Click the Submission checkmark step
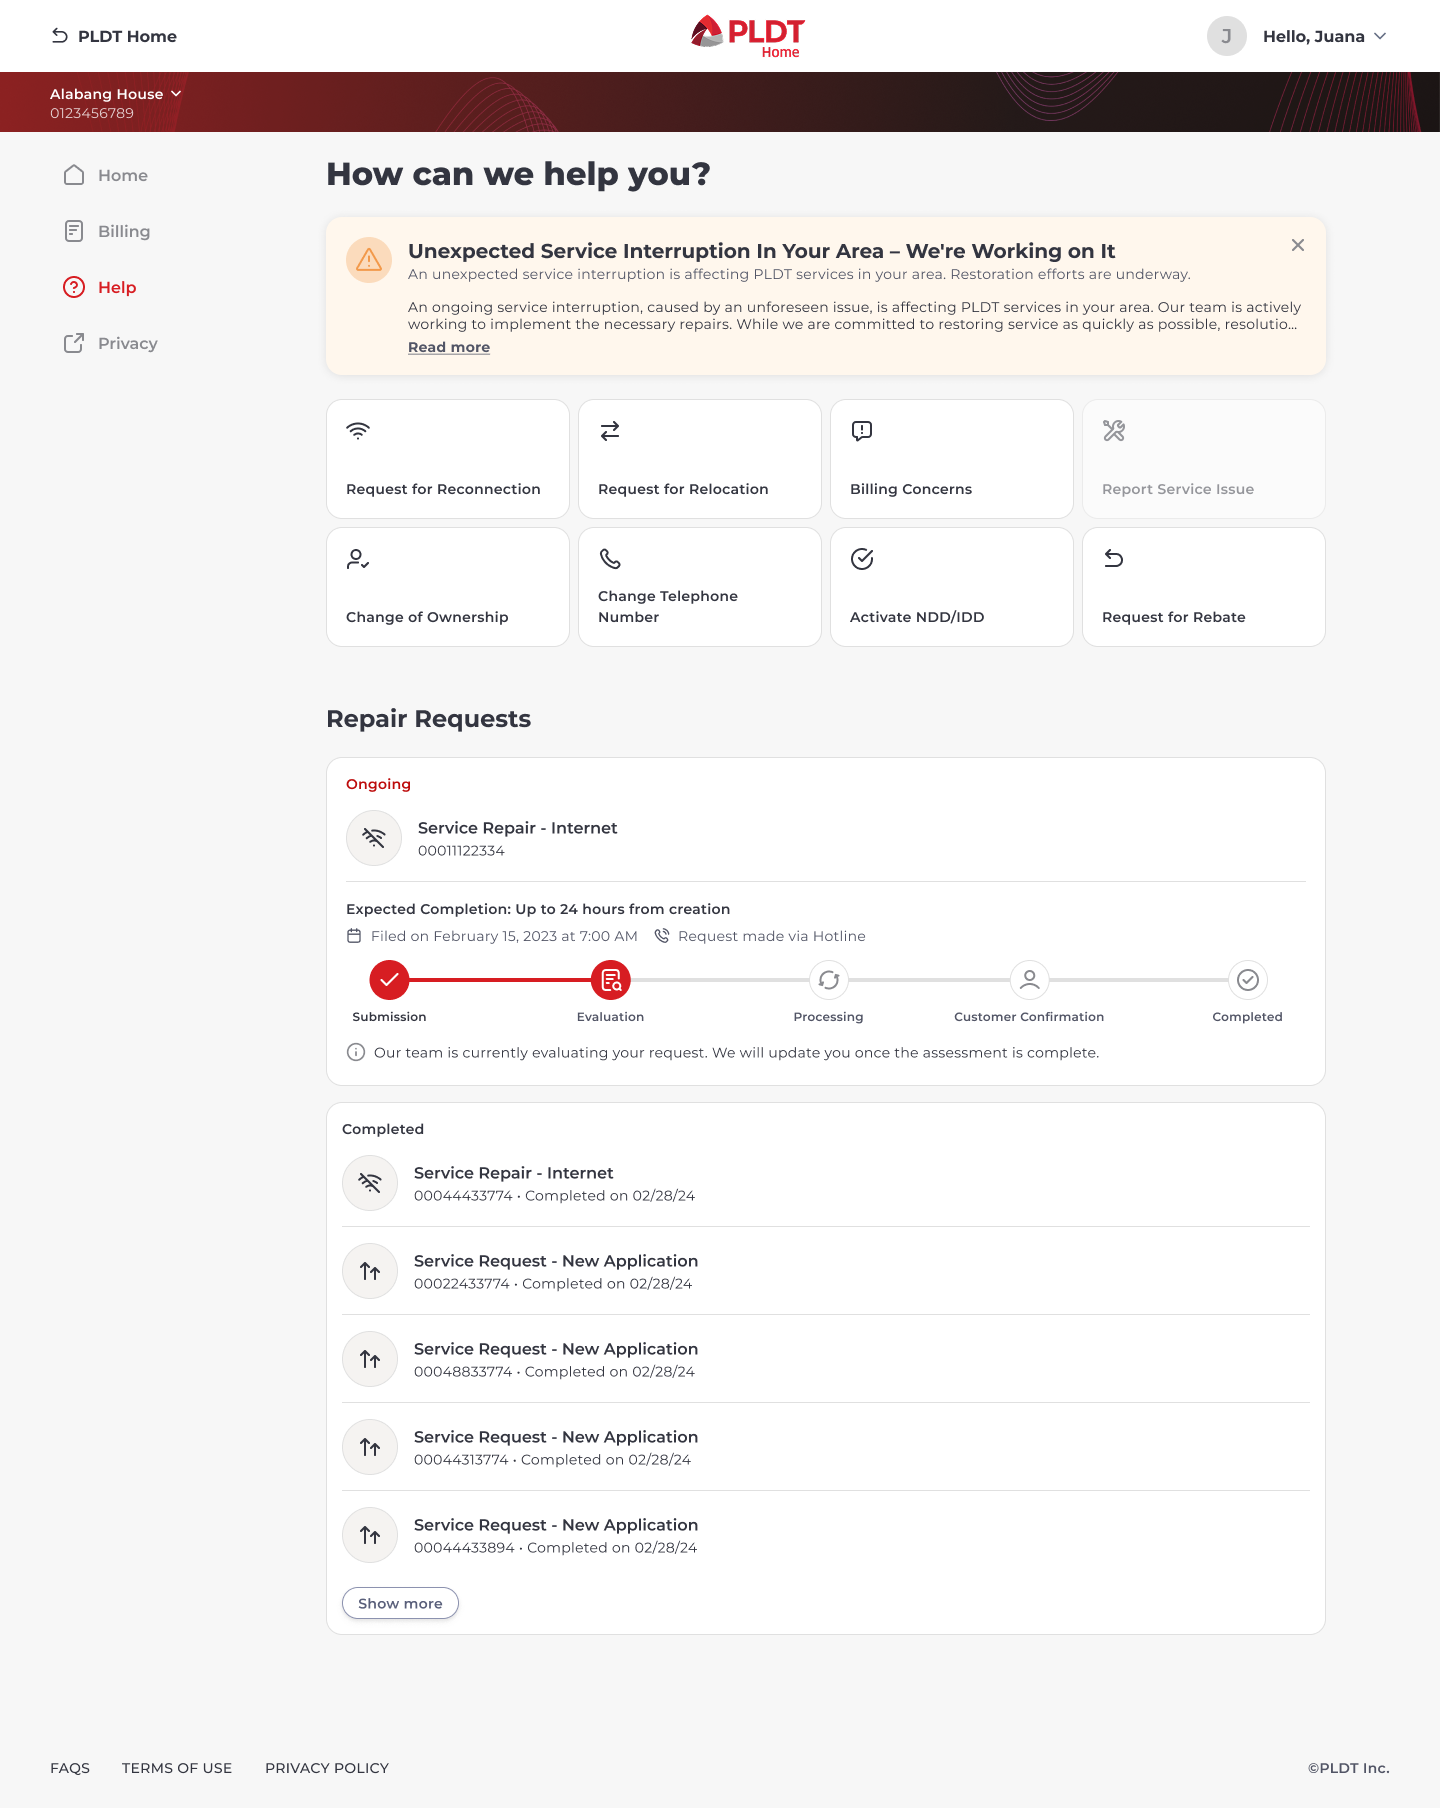1440x1808 pixels. coord(389,980)
